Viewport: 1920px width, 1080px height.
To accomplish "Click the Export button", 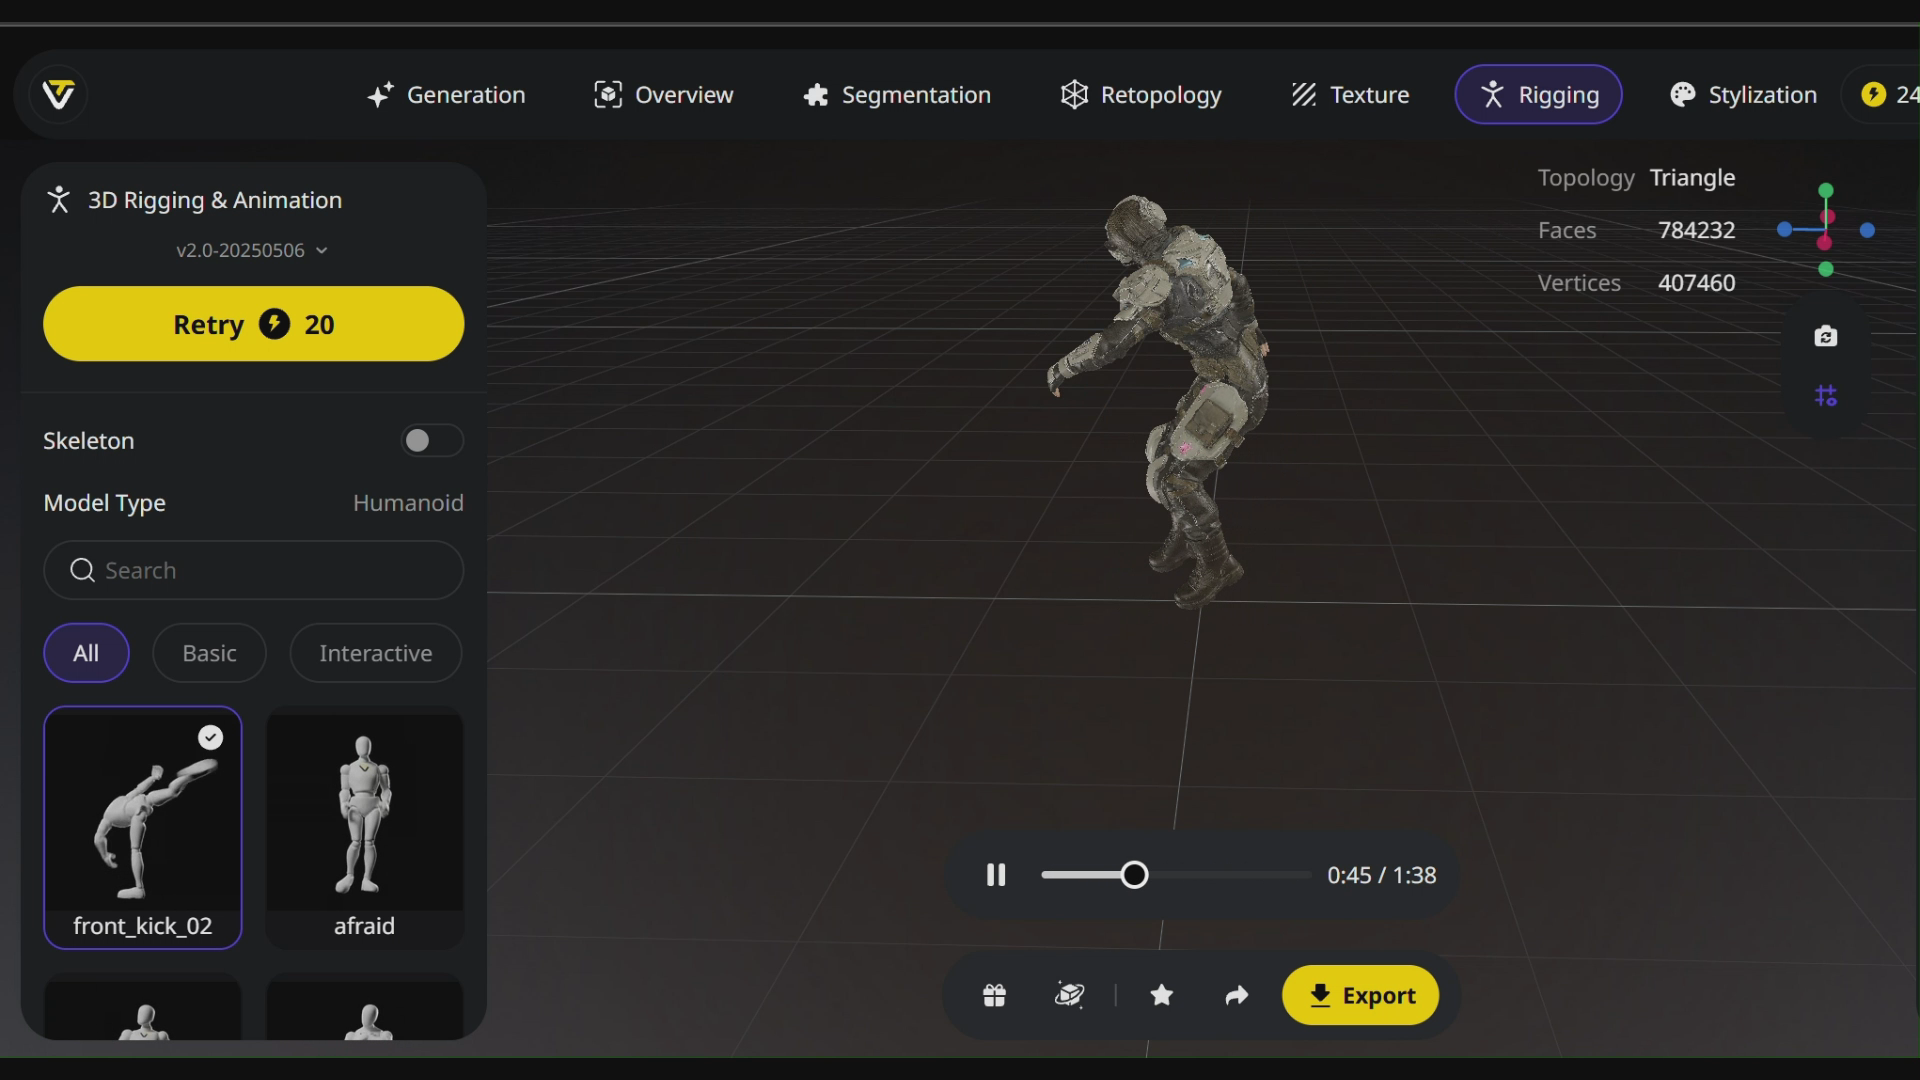I will (1360, 995).
